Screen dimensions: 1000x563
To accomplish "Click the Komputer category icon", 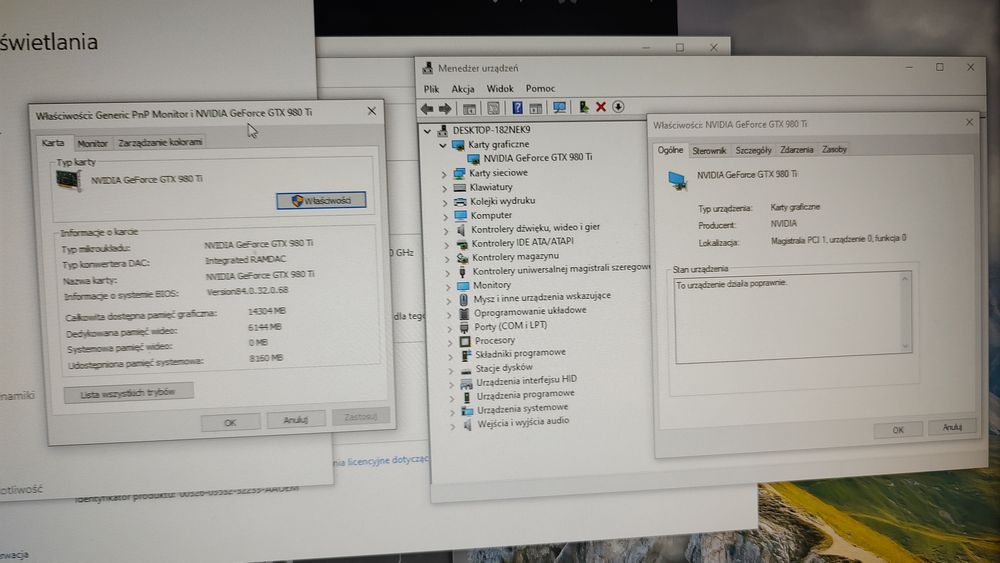I will coord(461,216).
